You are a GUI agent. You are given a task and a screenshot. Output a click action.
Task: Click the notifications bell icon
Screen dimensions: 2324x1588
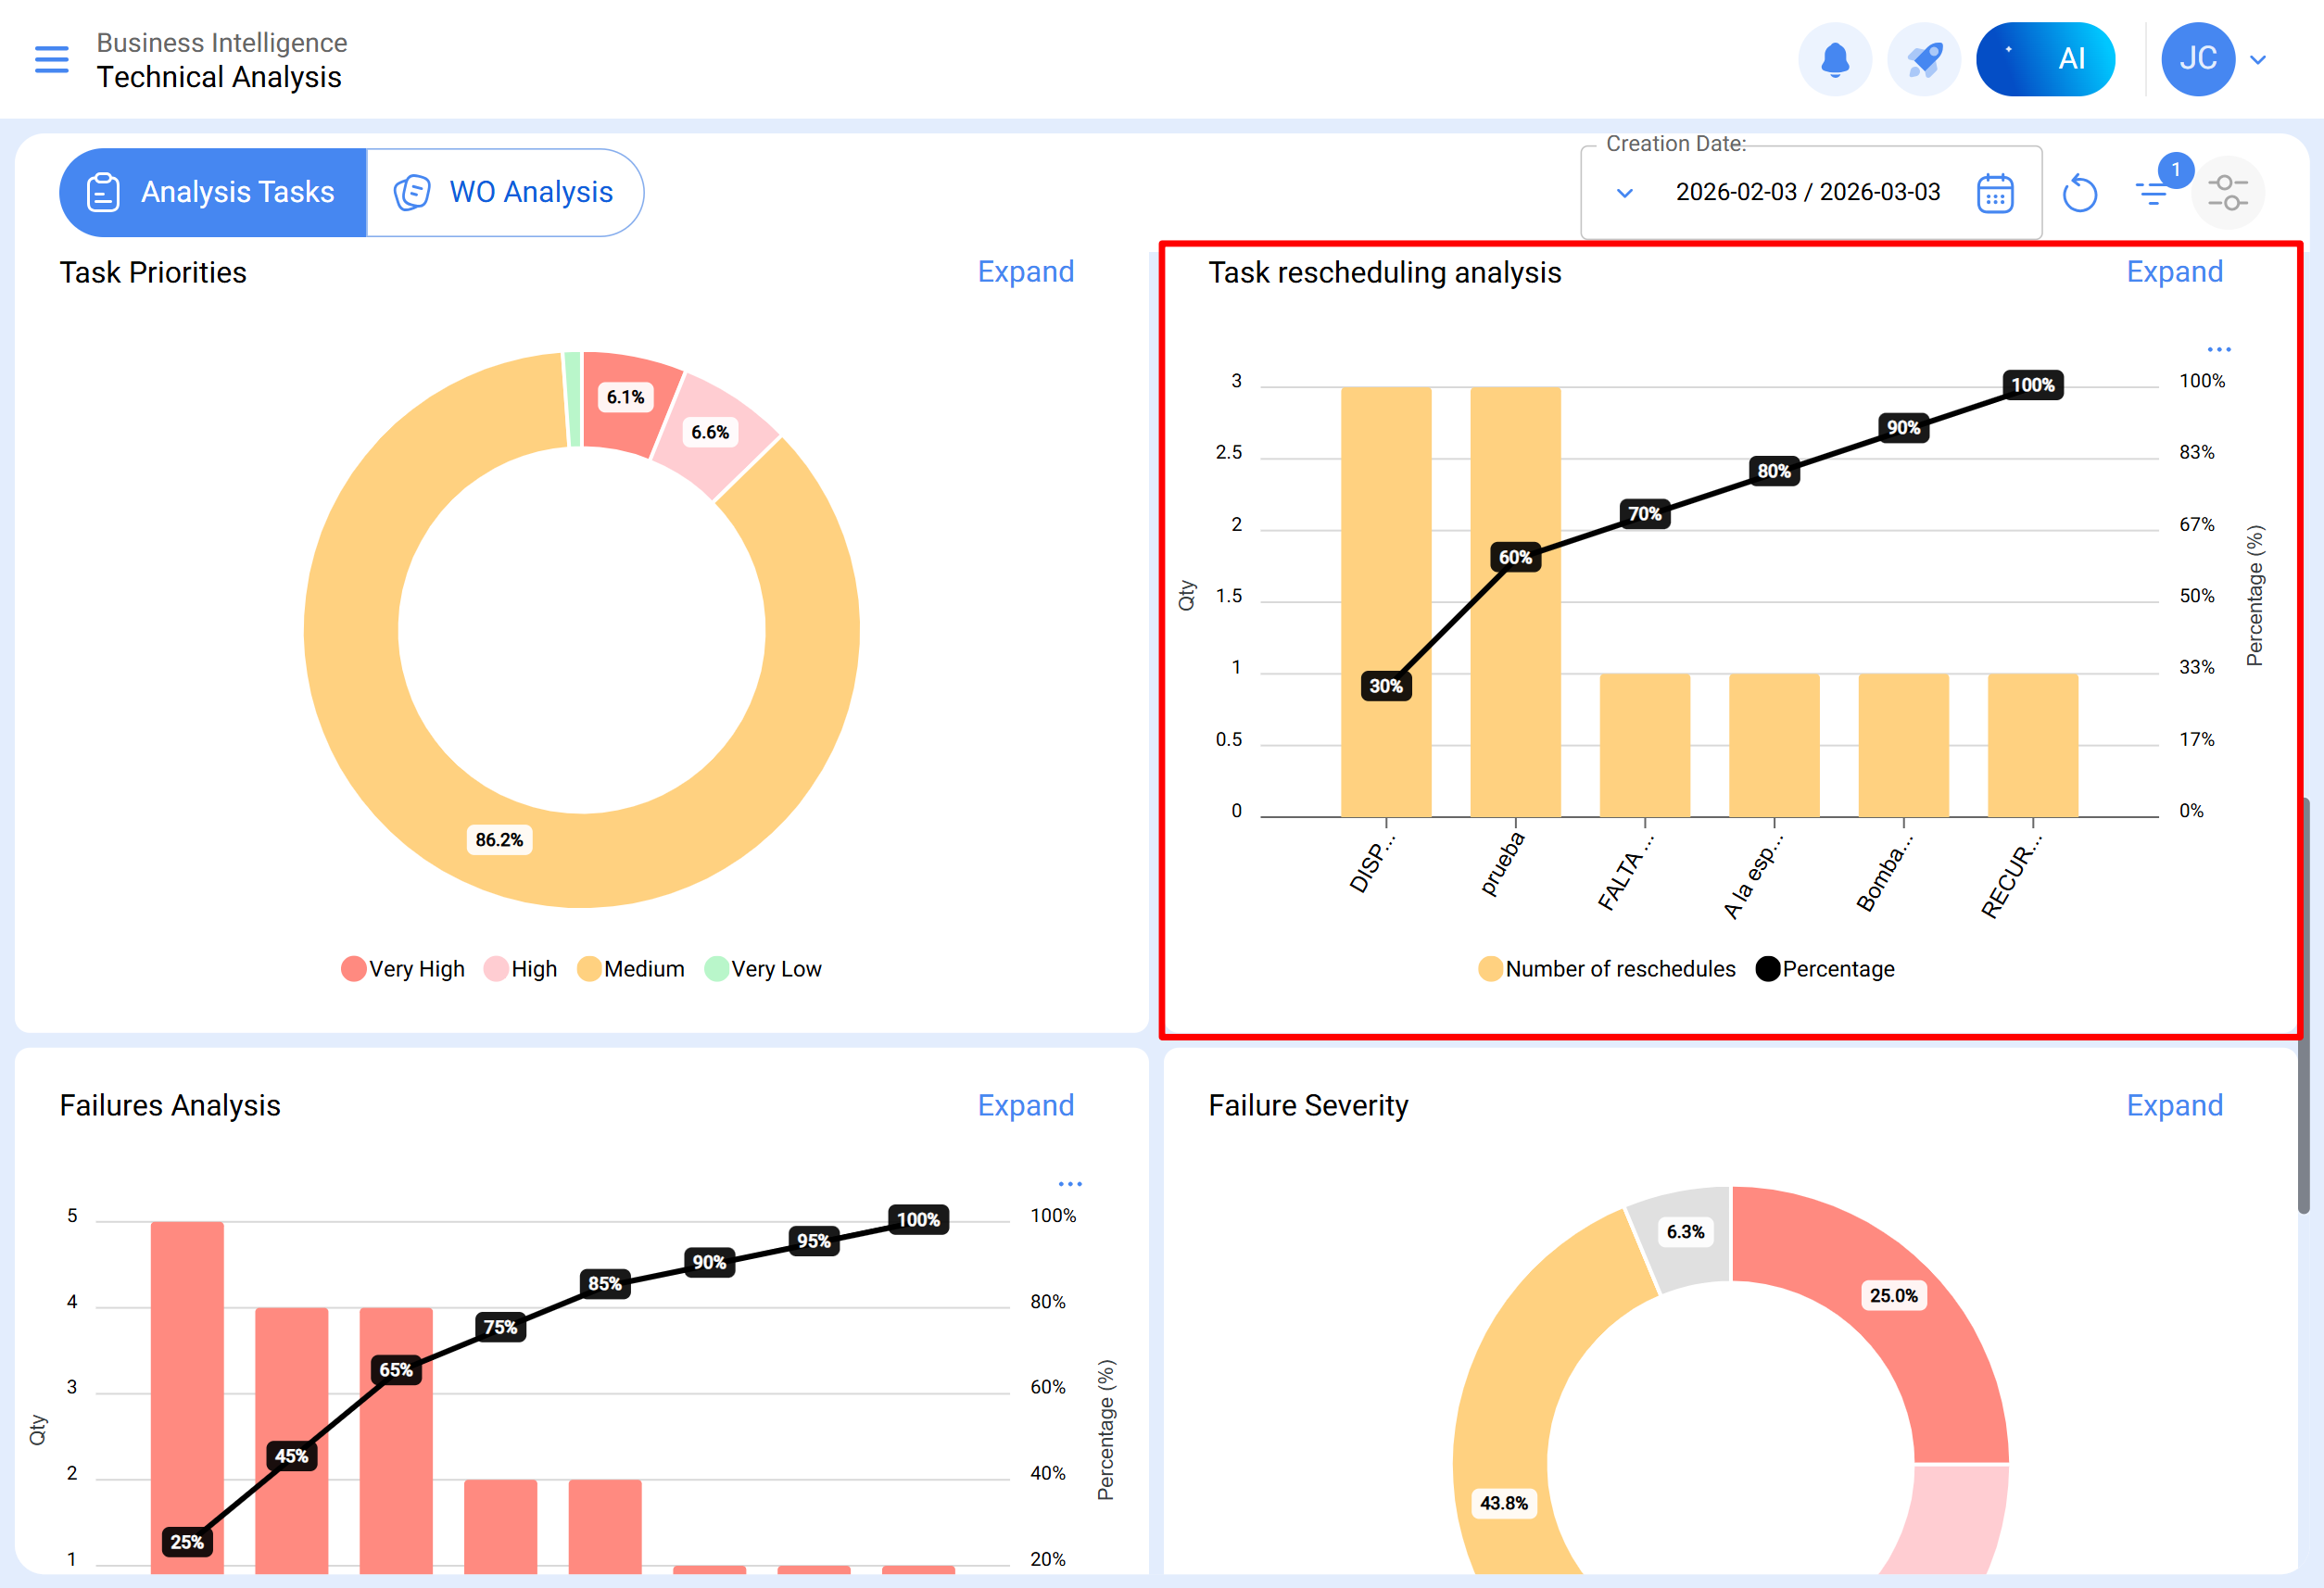tap(1834, 59)
